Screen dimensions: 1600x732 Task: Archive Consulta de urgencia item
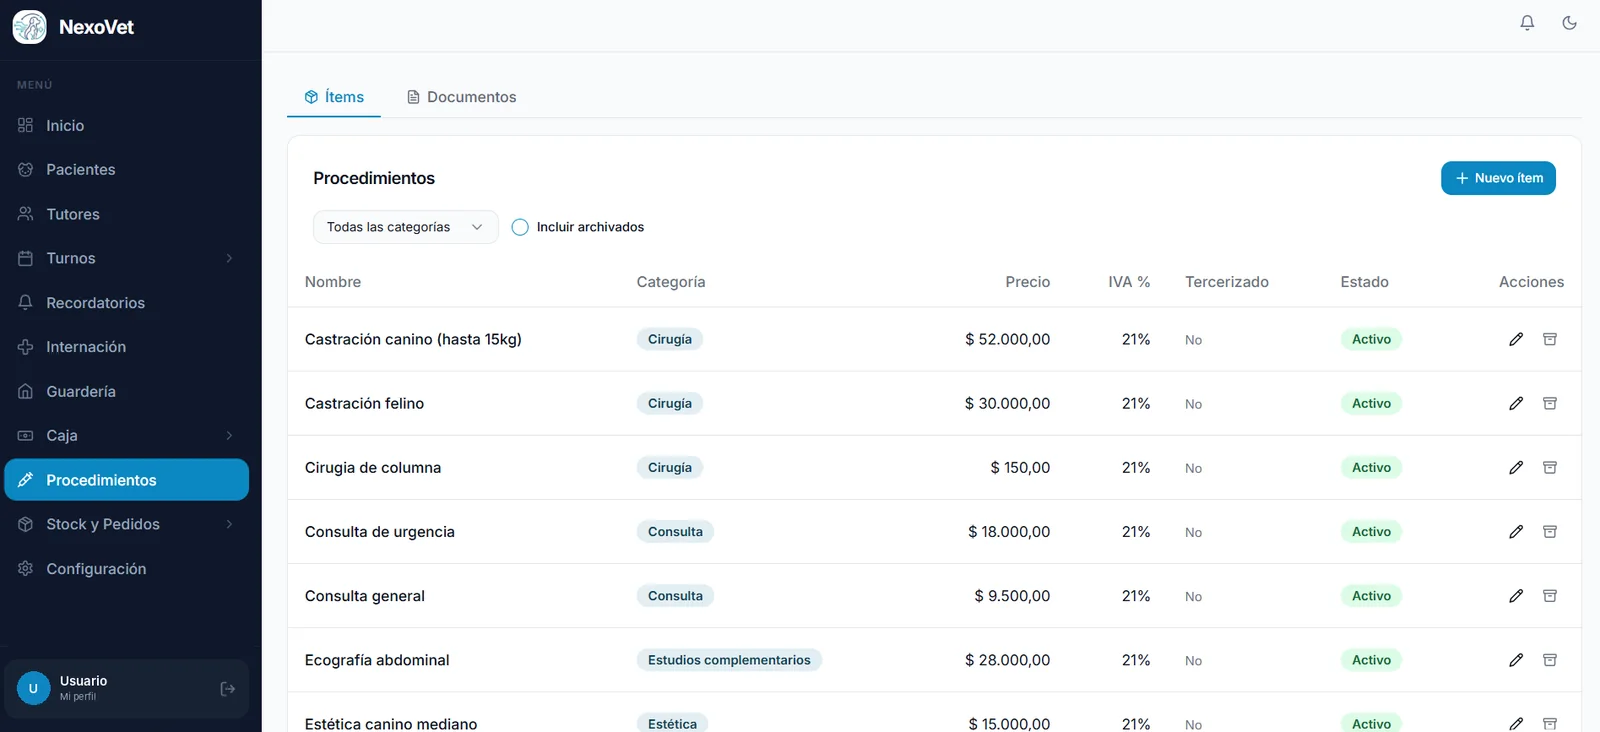1550,531
